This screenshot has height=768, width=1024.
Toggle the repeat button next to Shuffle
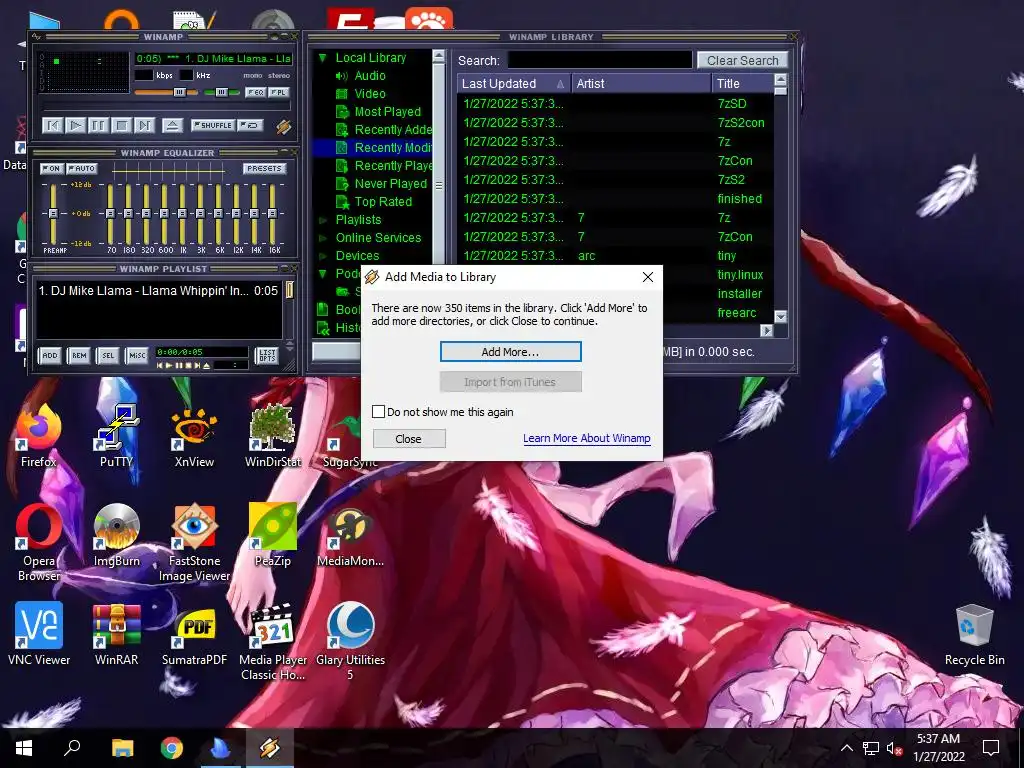(250, 125)
